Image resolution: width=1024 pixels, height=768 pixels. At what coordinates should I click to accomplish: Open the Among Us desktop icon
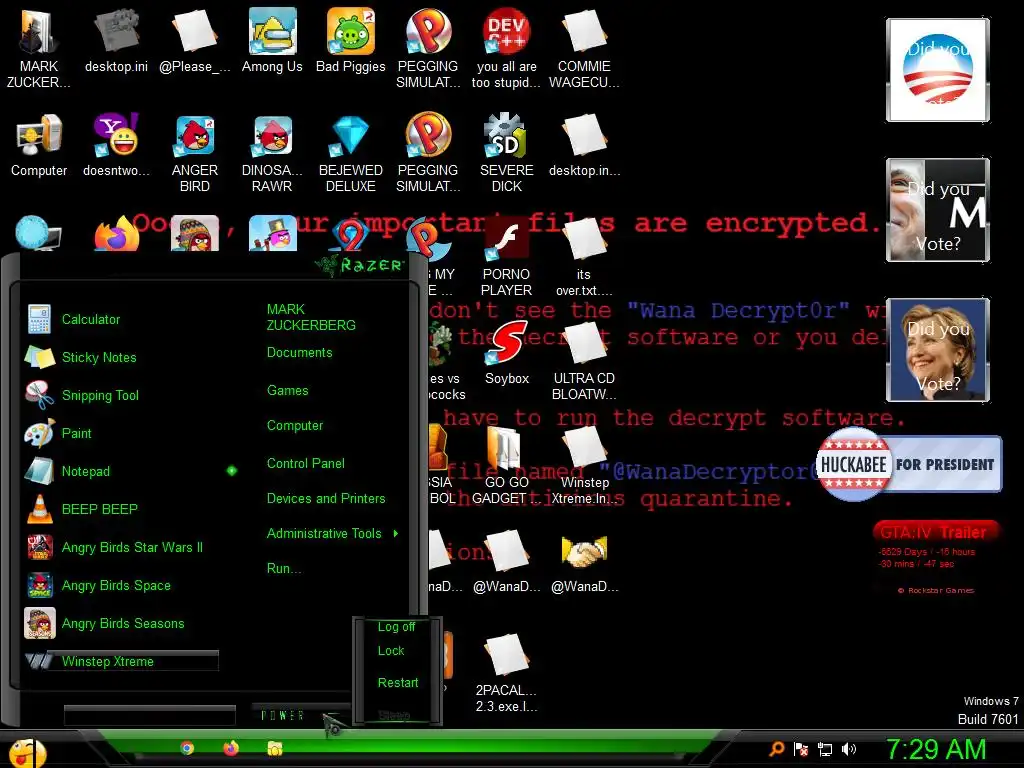[272, 40]
